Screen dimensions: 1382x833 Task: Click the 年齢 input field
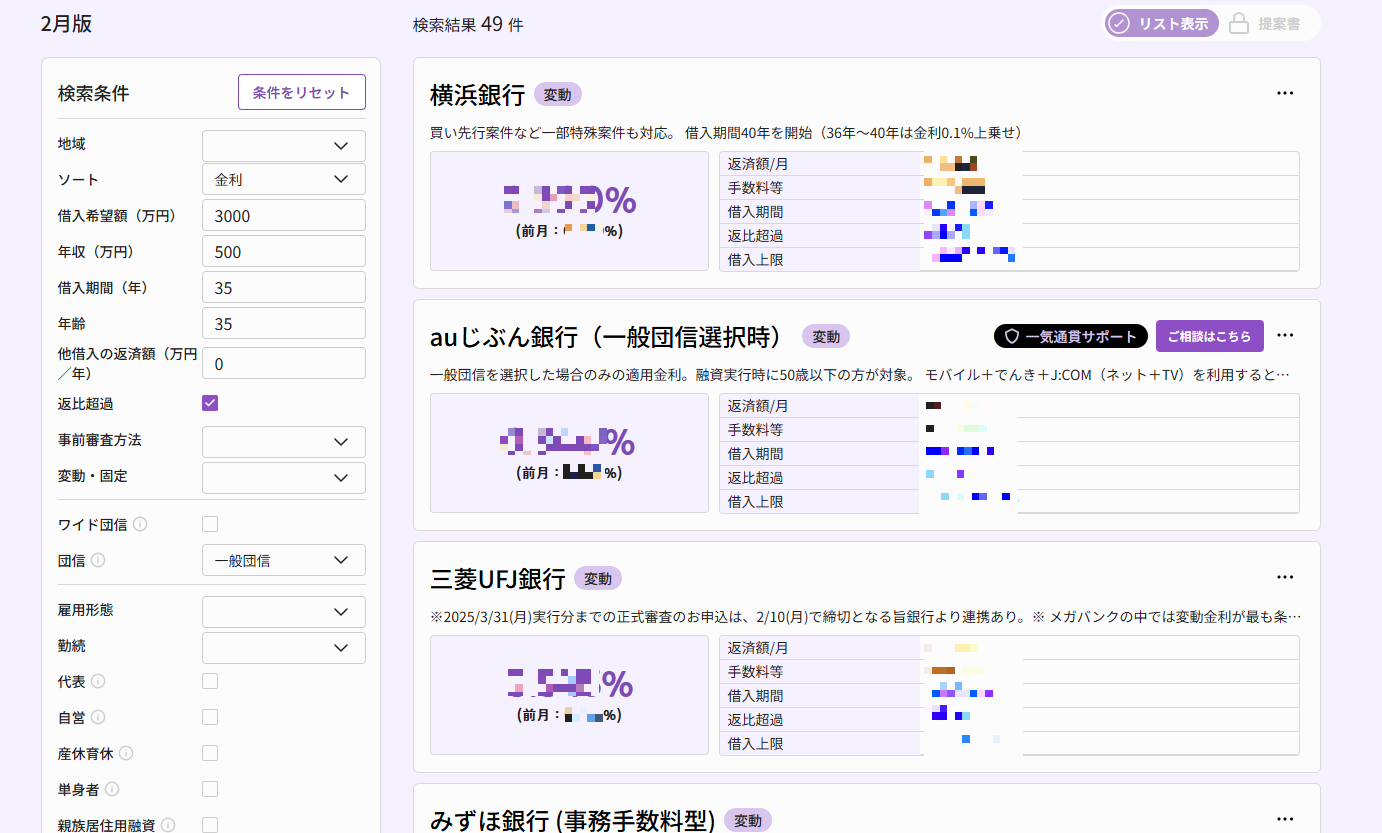[x=284, y=324]
